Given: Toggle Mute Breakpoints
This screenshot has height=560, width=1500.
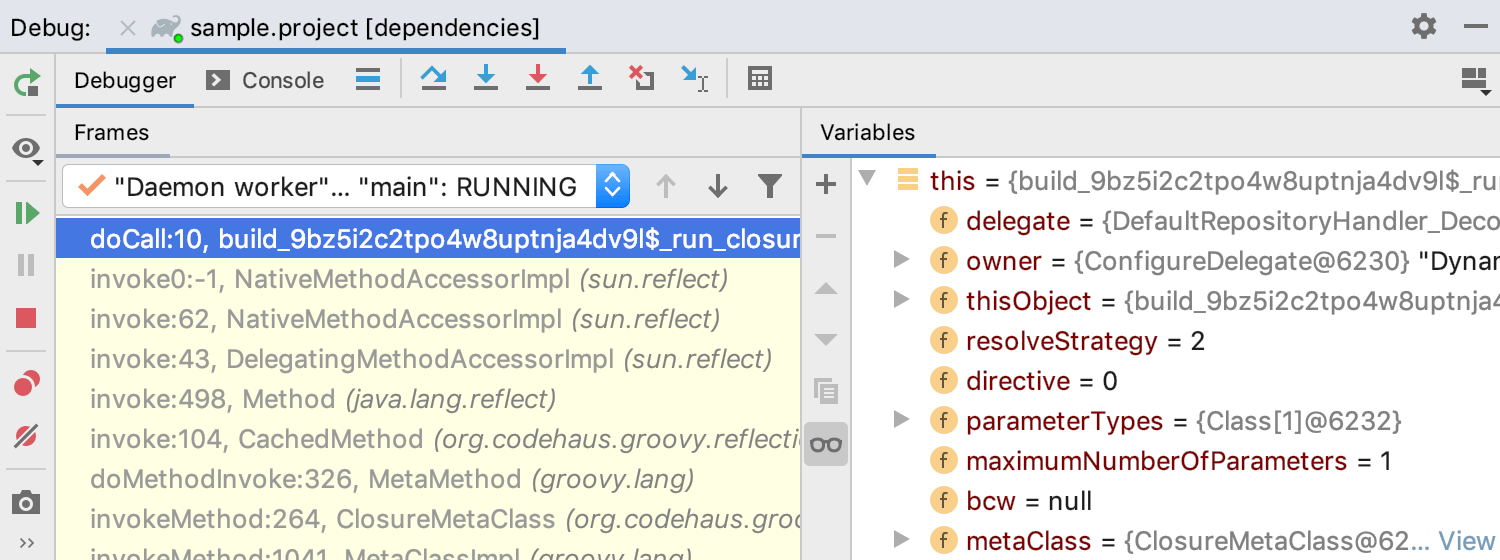Looking at the screenshot, I should point(27,436).
